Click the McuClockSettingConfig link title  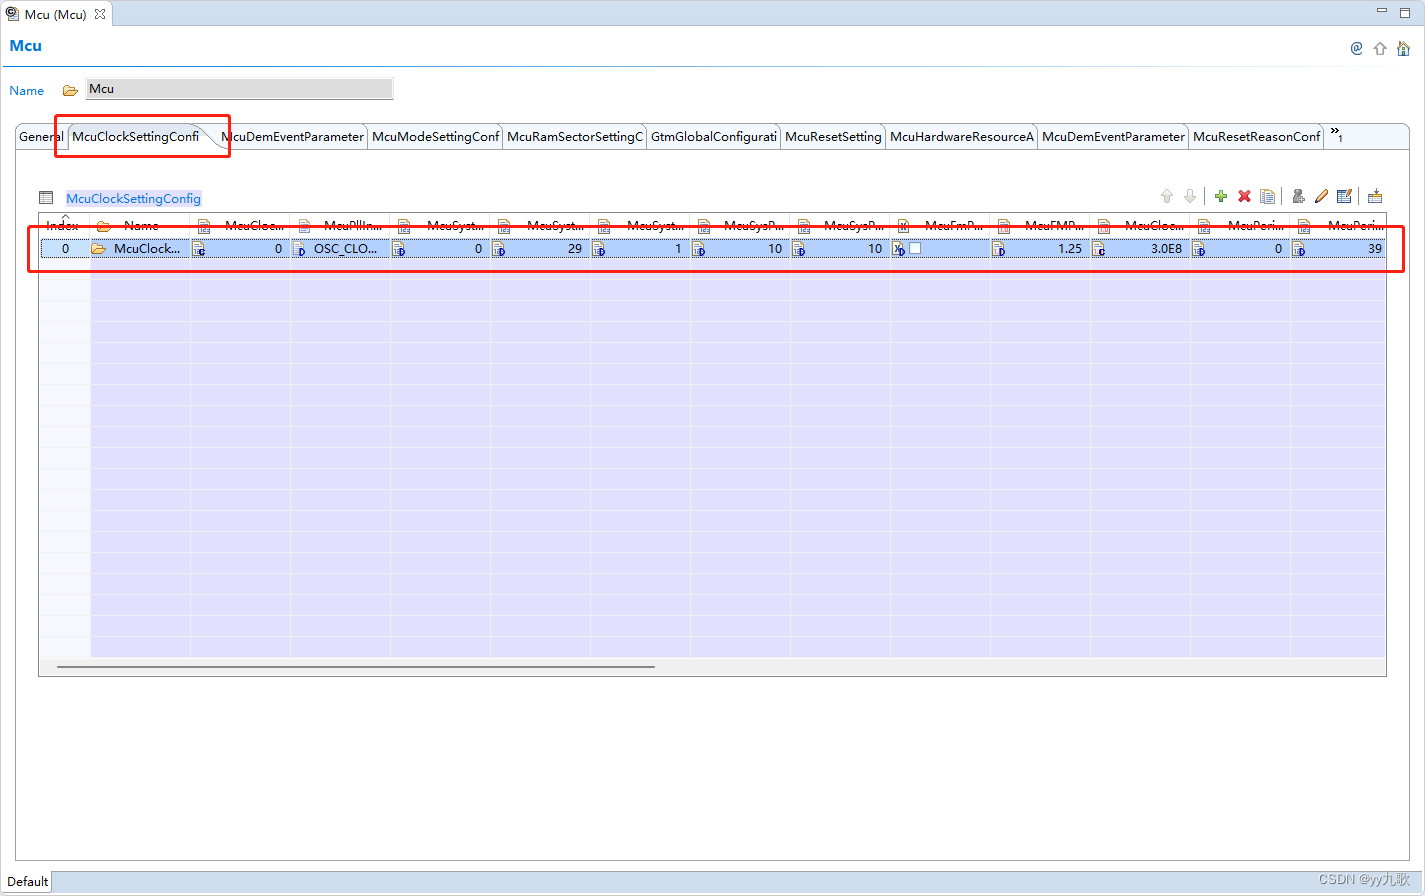[133, 199]
